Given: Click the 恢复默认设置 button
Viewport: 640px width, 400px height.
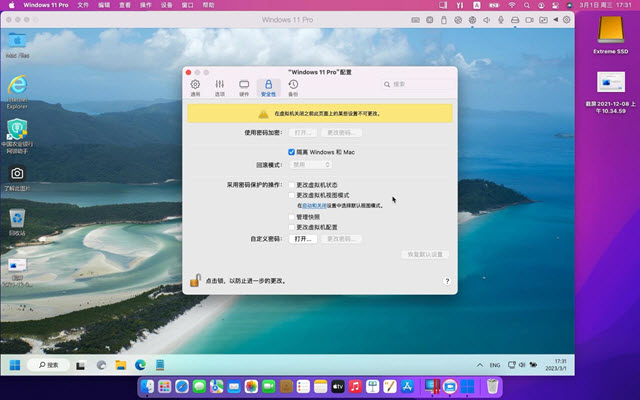Looking at the screenshot, I should 425,254.
